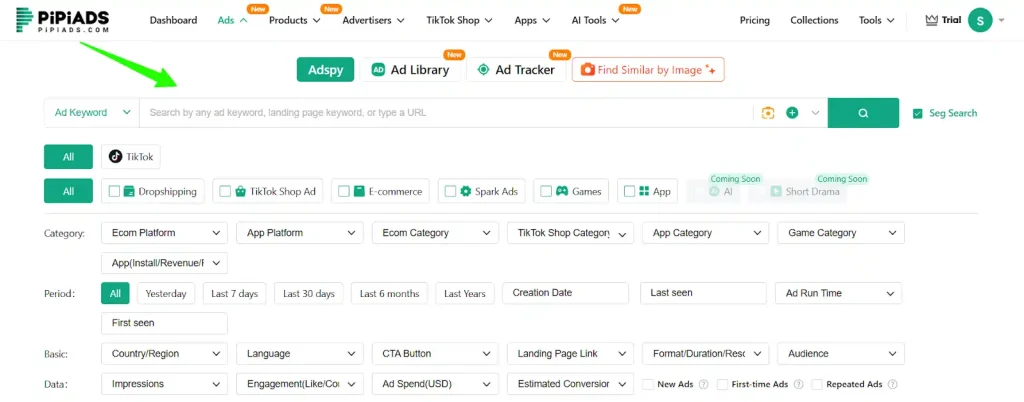Select Yesterday period filter

pos(166,294)
